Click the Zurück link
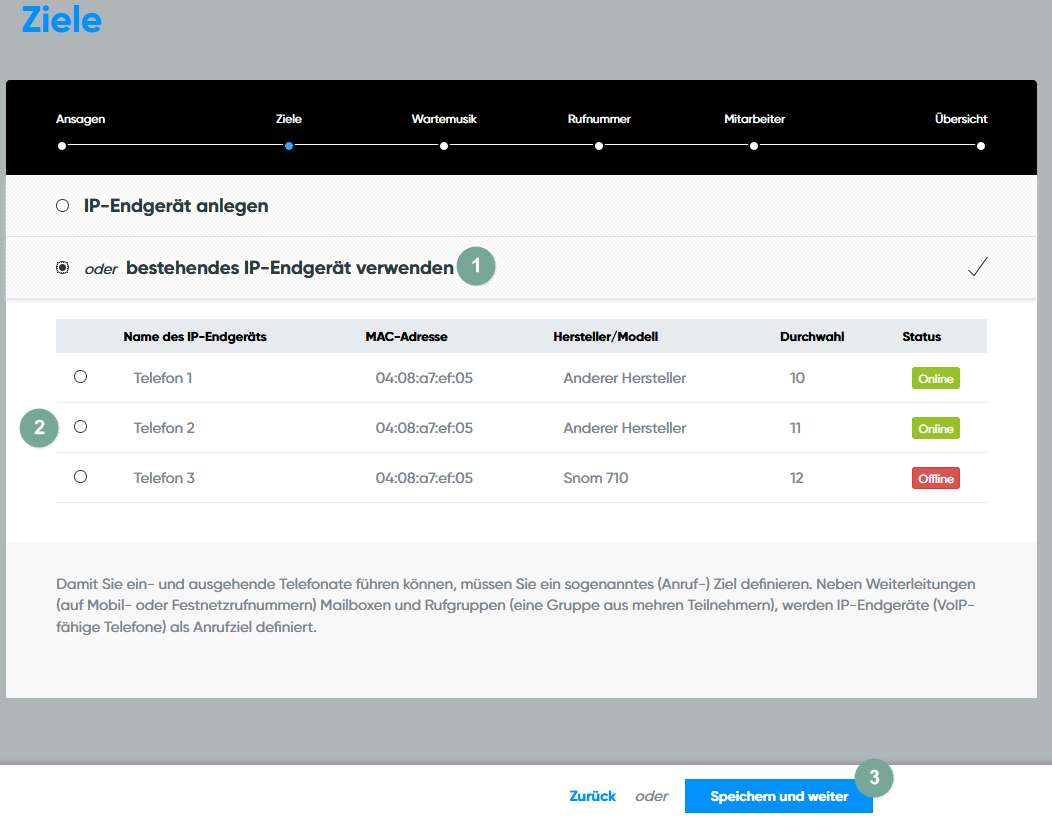Screen dimensions: 1052x821 click(x=592, y=797)
